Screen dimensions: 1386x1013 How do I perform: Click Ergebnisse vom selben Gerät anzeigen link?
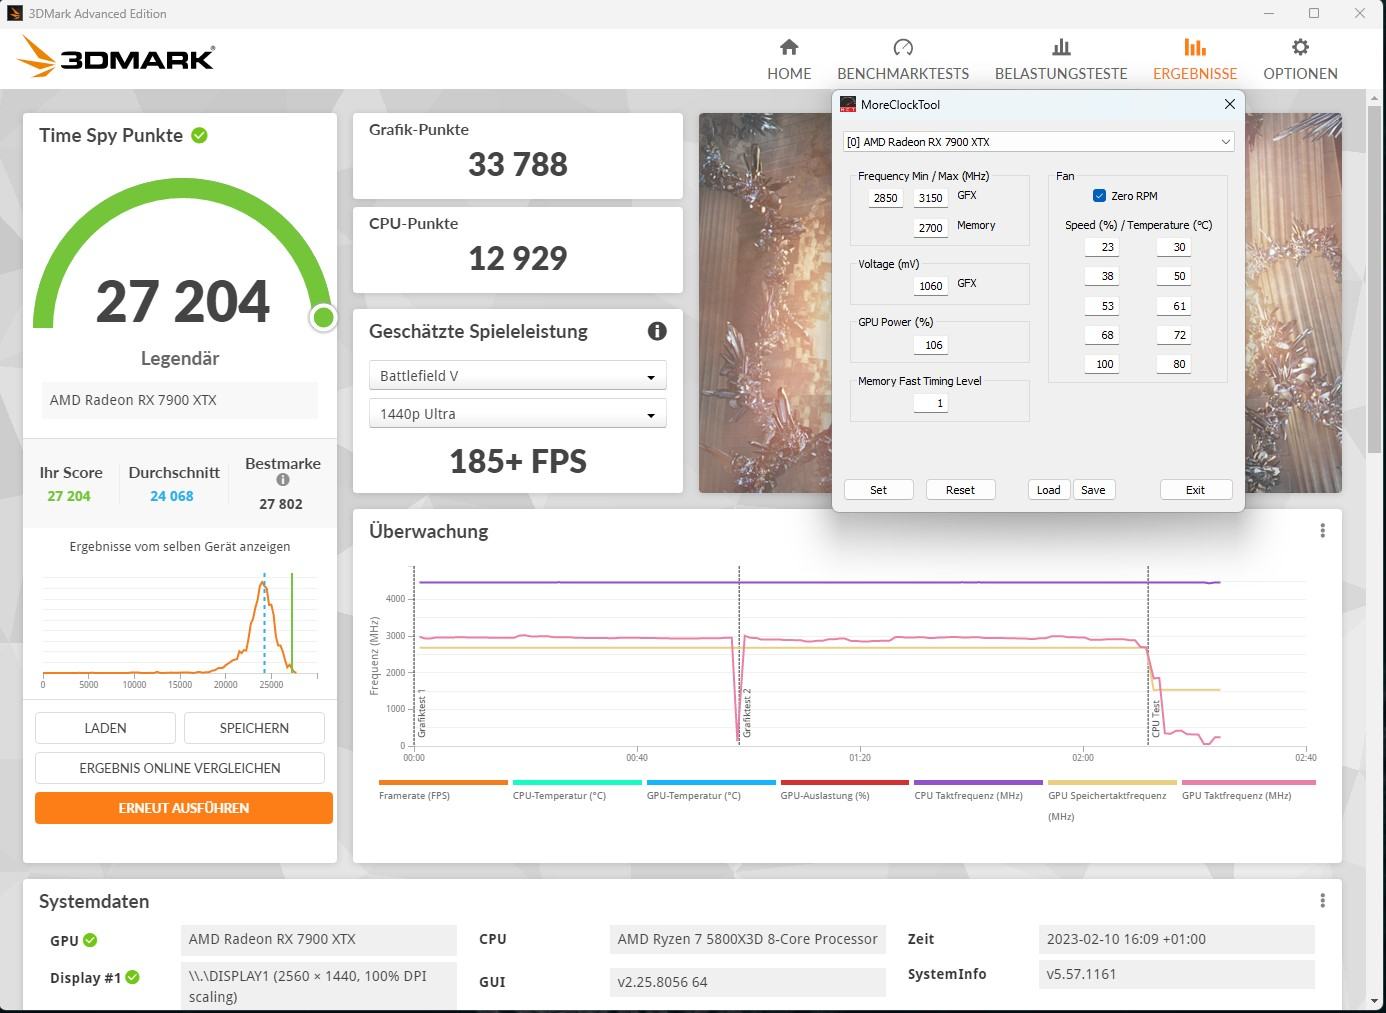[180, 547]
